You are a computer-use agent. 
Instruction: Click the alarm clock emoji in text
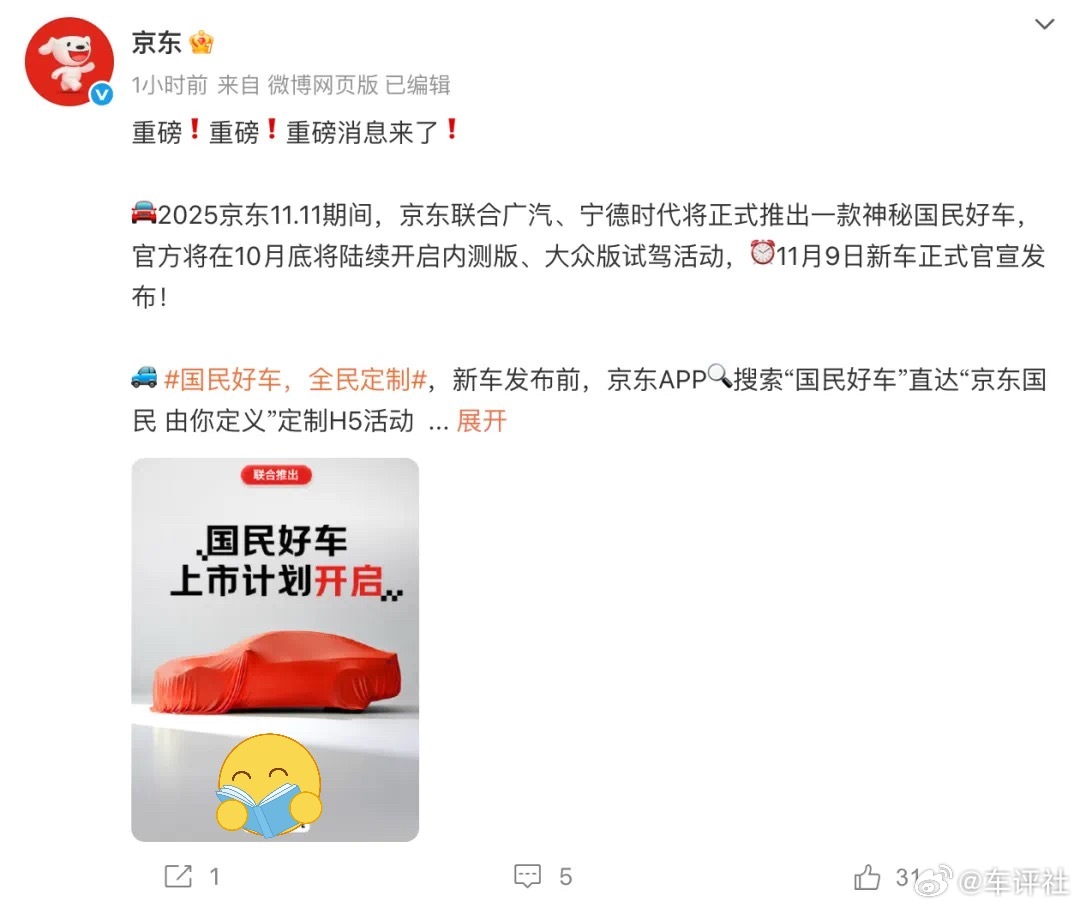(x=762, y=253)
